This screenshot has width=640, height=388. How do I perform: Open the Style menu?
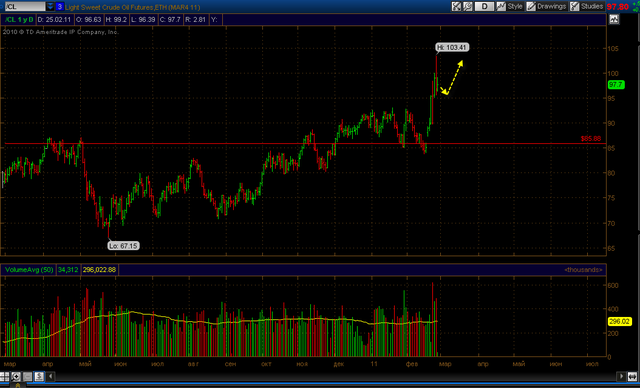pyautogui.click(x=510, y=7)
